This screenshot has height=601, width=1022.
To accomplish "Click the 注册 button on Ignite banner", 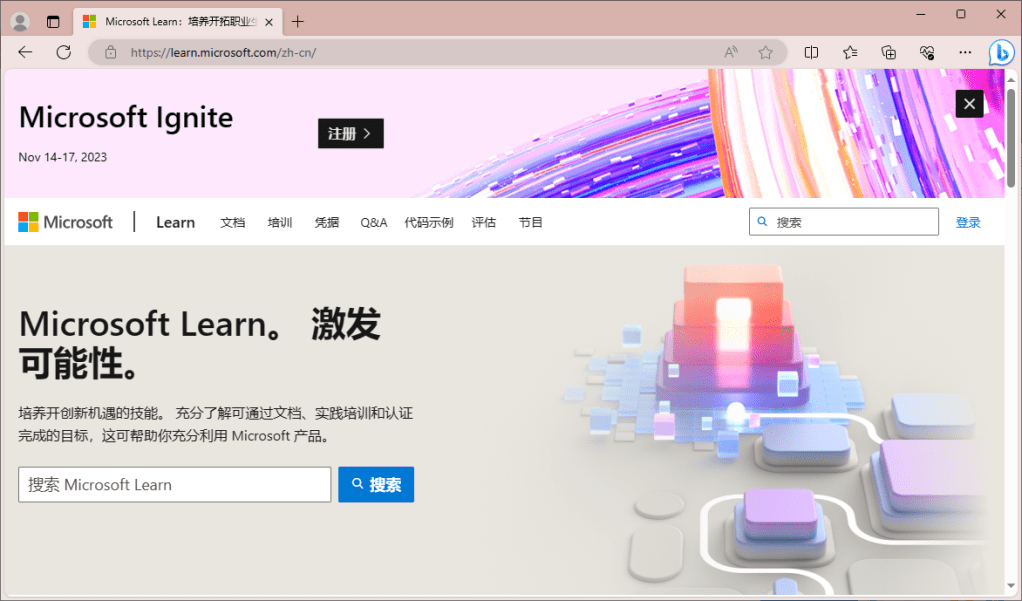I will [350, 133].
